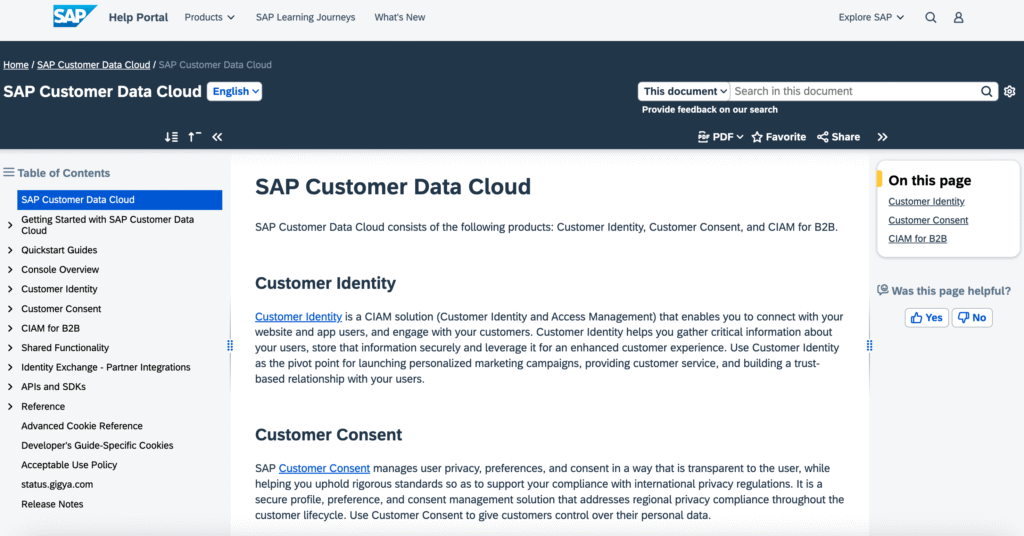Image resolution: width=1024 pixels, height=536 pixels.
Task: Open search settings gear icon
Action: pyautogui.click(x=1010, y=91)
